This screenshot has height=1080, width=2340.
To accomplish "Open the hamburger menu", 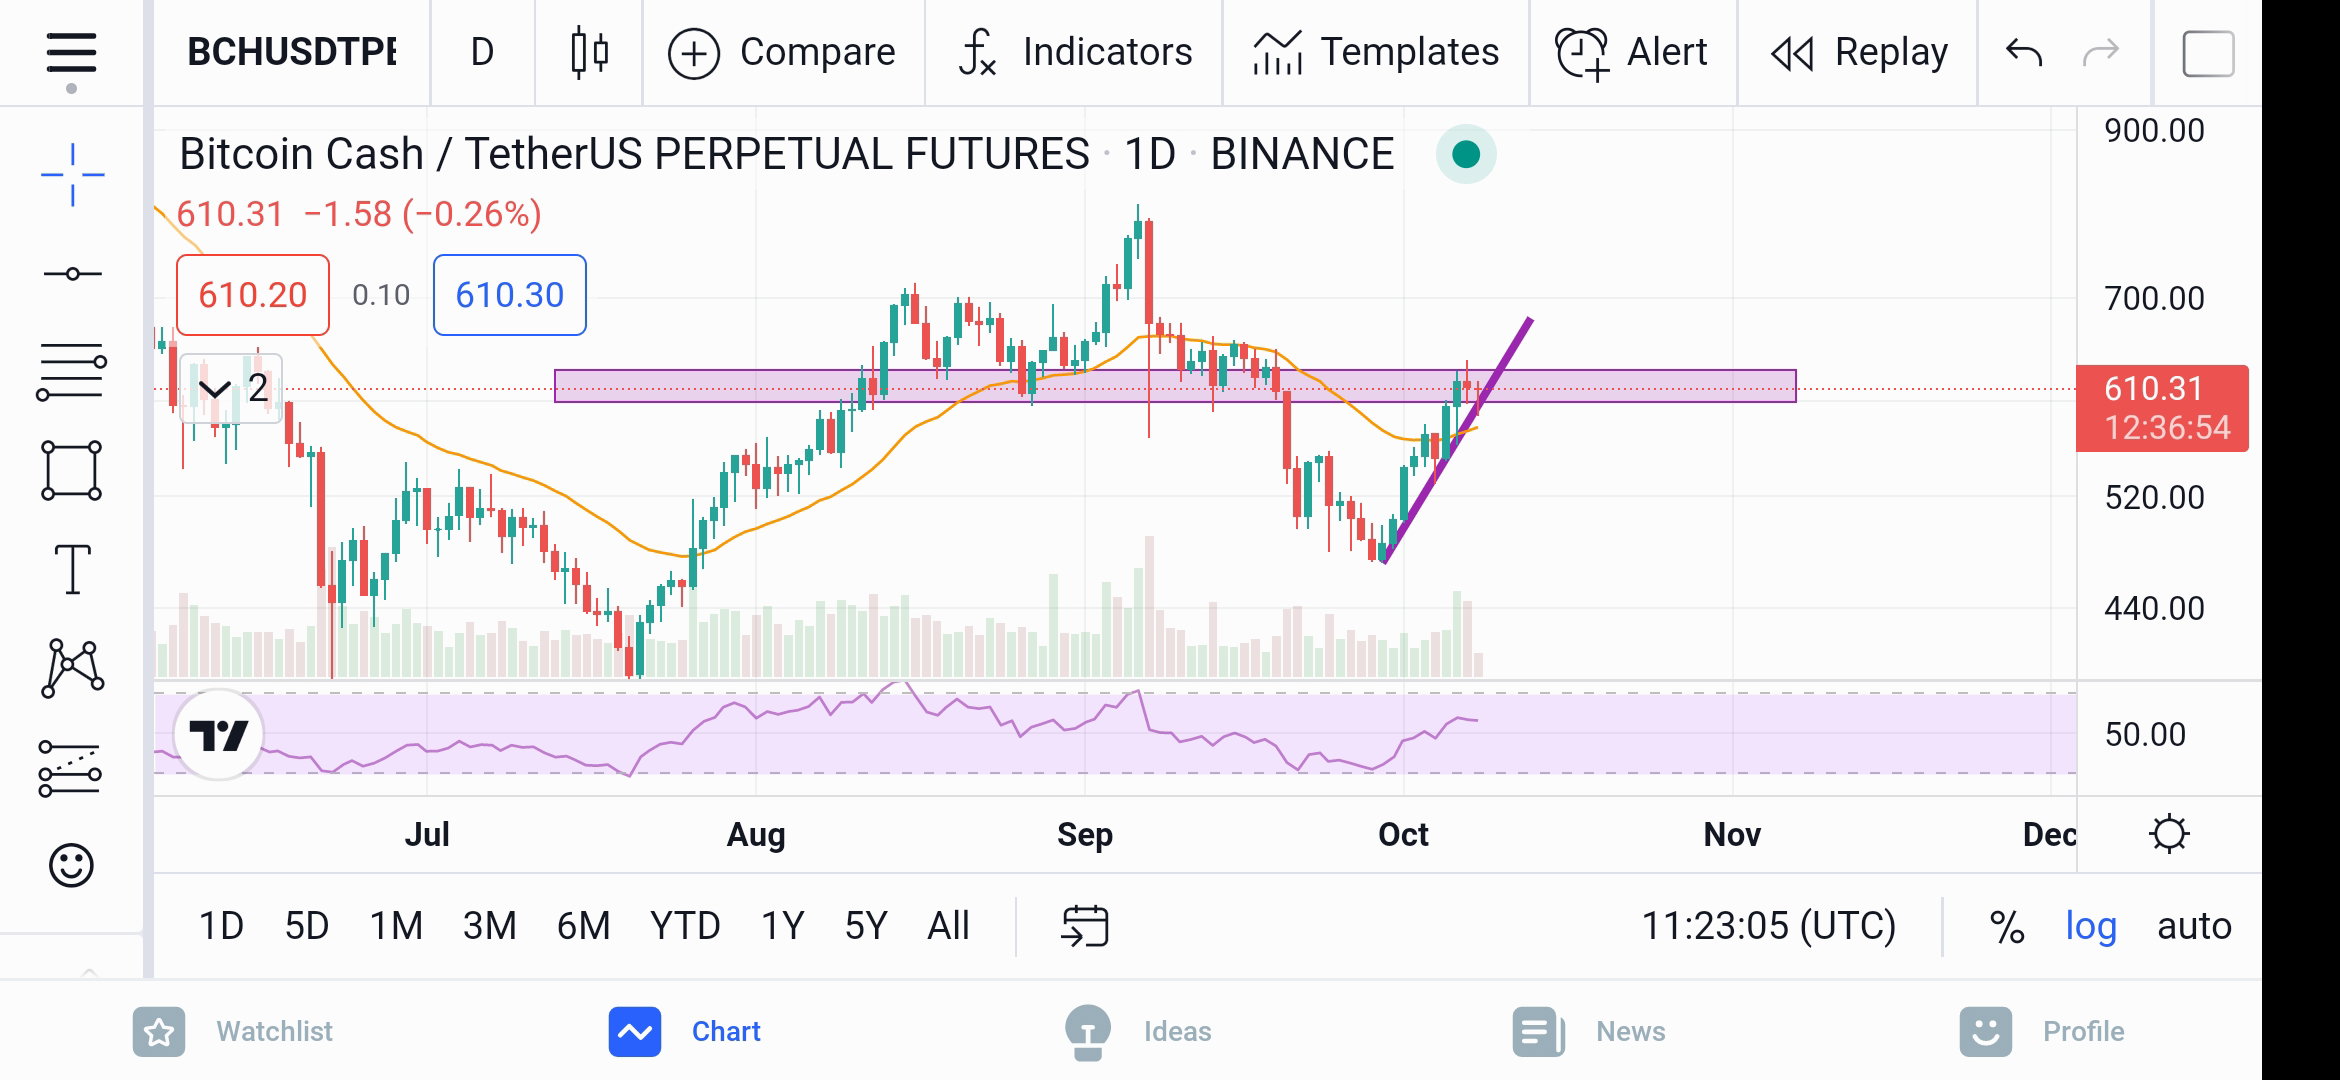I will pos(71,53).
